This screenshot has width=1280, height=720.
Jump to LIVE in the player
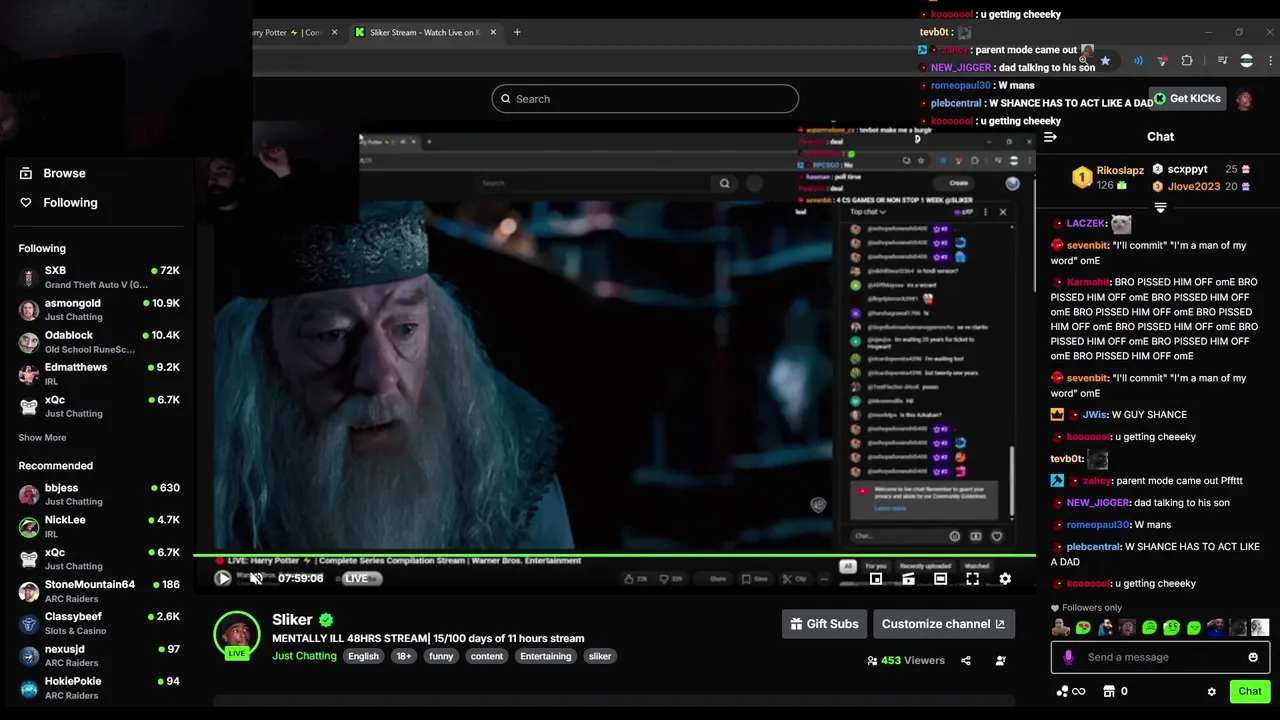click(x=356, y=578)
